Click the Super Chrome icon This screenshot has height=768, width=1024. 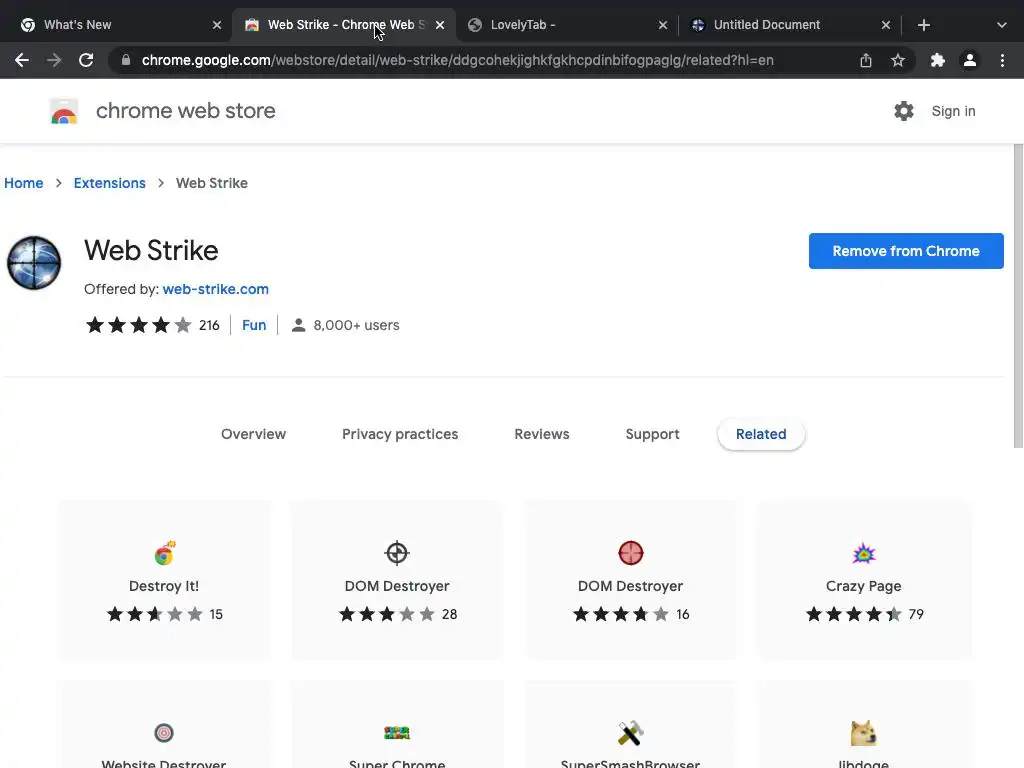pos(397,733)
